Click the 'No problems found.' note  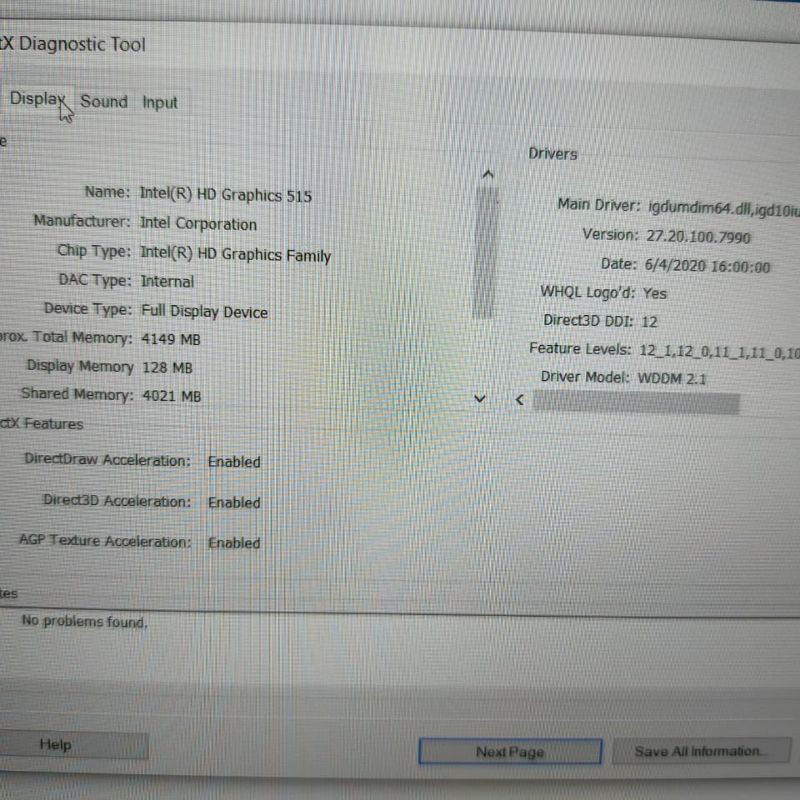[85, 621]
